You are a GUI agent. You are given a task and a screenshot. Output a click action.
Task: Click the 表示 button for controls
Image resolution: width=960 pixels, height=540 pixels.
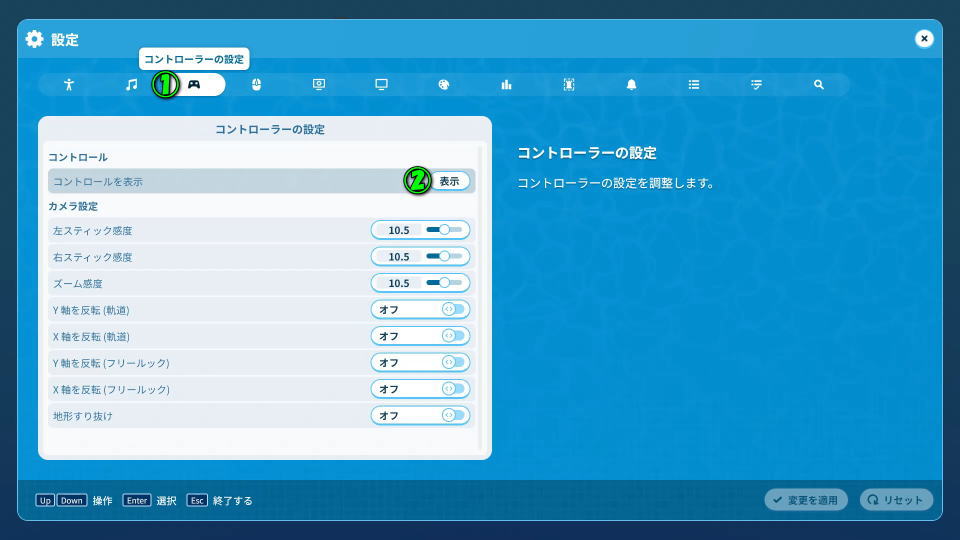click(x=449, y=181)
